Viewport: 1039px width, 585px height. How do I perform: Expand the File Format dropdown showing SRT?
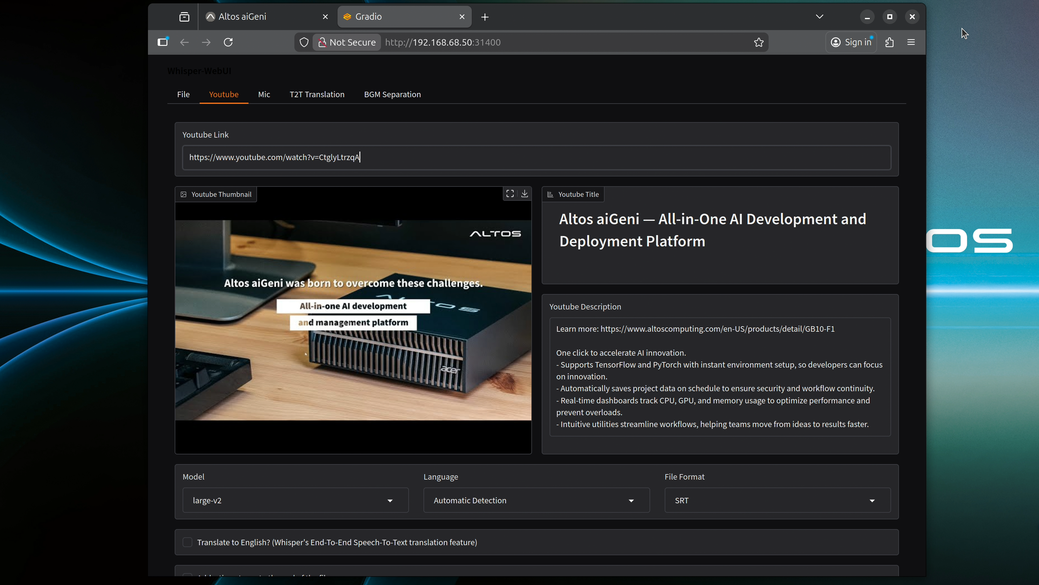point(777,500)
